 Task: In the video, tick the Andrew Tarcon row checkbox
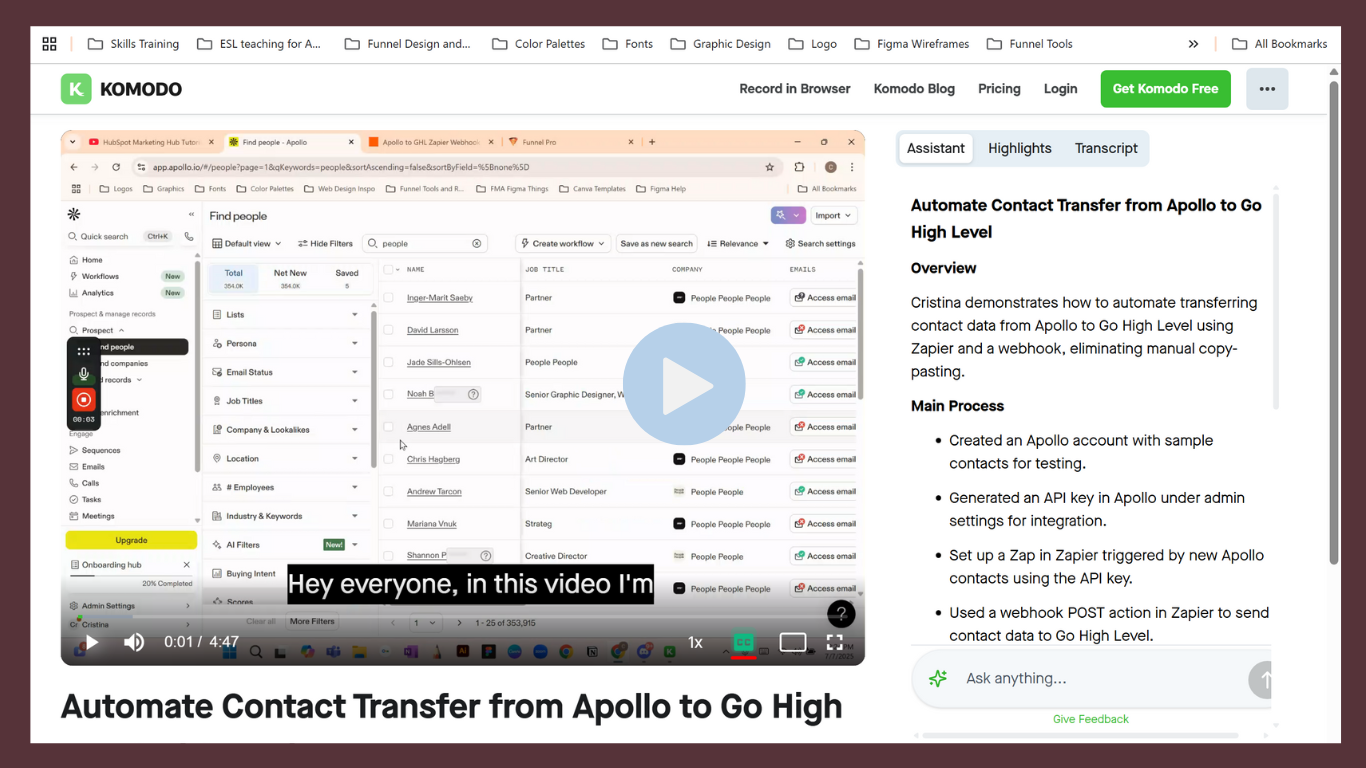tap(388, 491)
